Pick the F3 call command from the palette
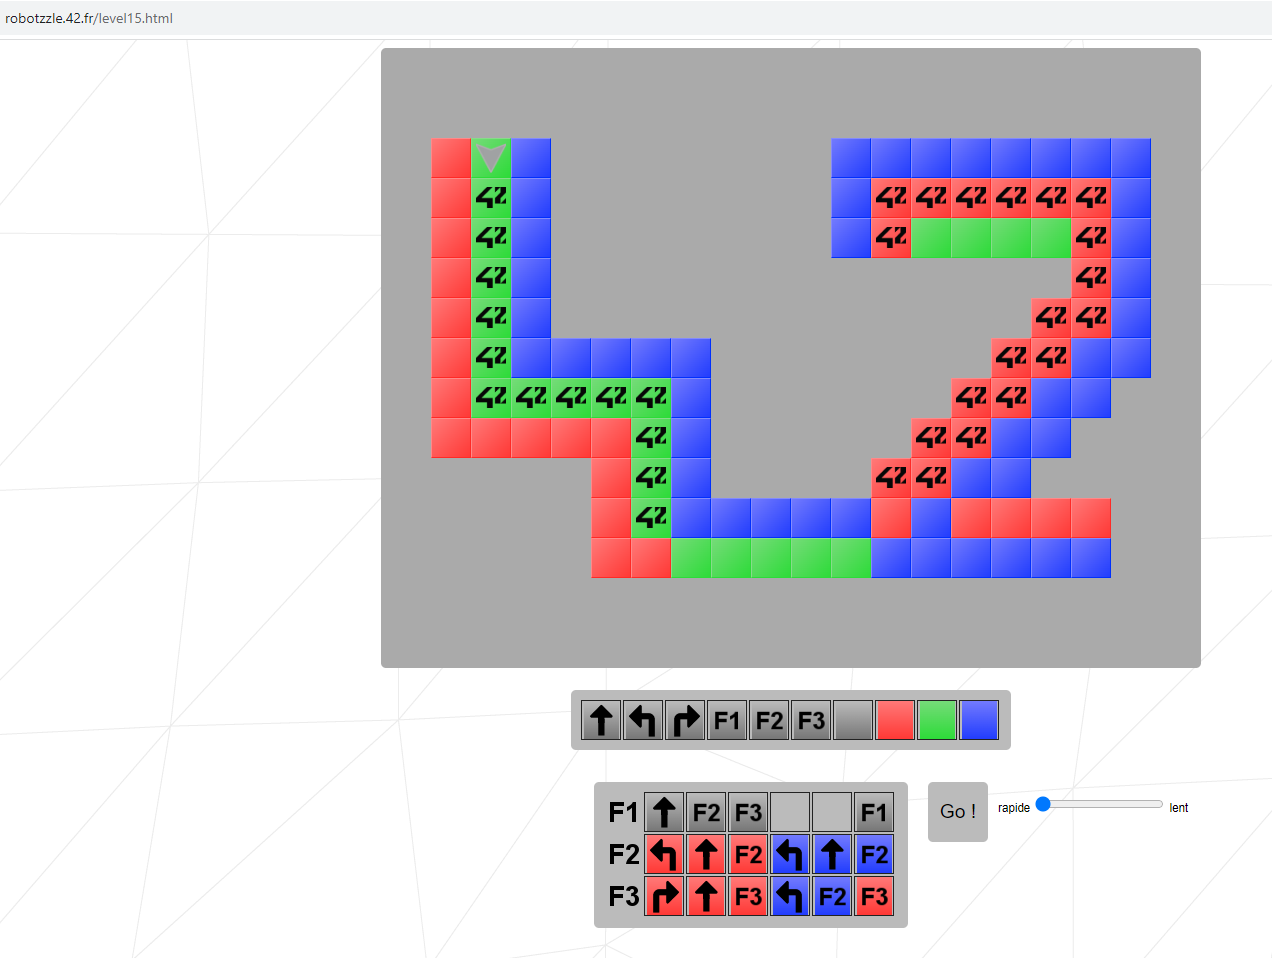Viewport: 1272px width, 958px height. tap(811, 719)
